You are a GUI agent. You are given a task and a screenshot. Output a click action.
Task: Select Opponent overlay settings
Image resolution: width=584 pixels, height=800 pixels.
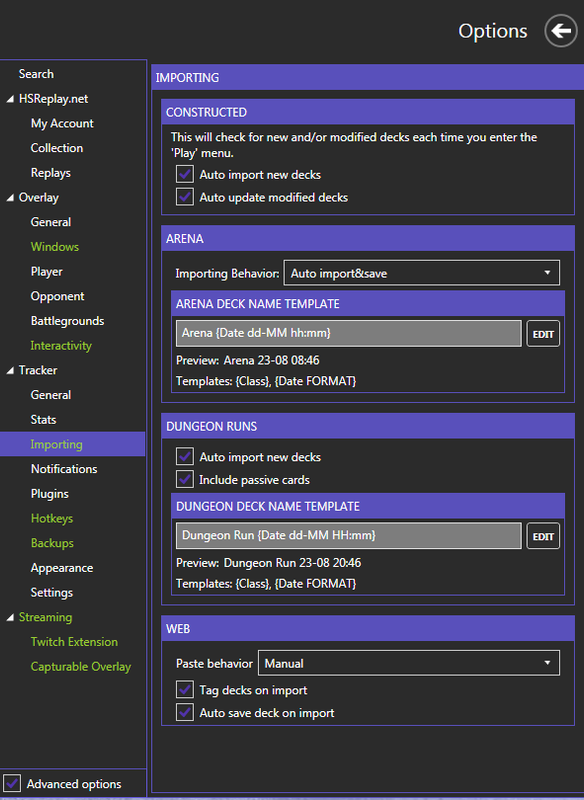57,296
